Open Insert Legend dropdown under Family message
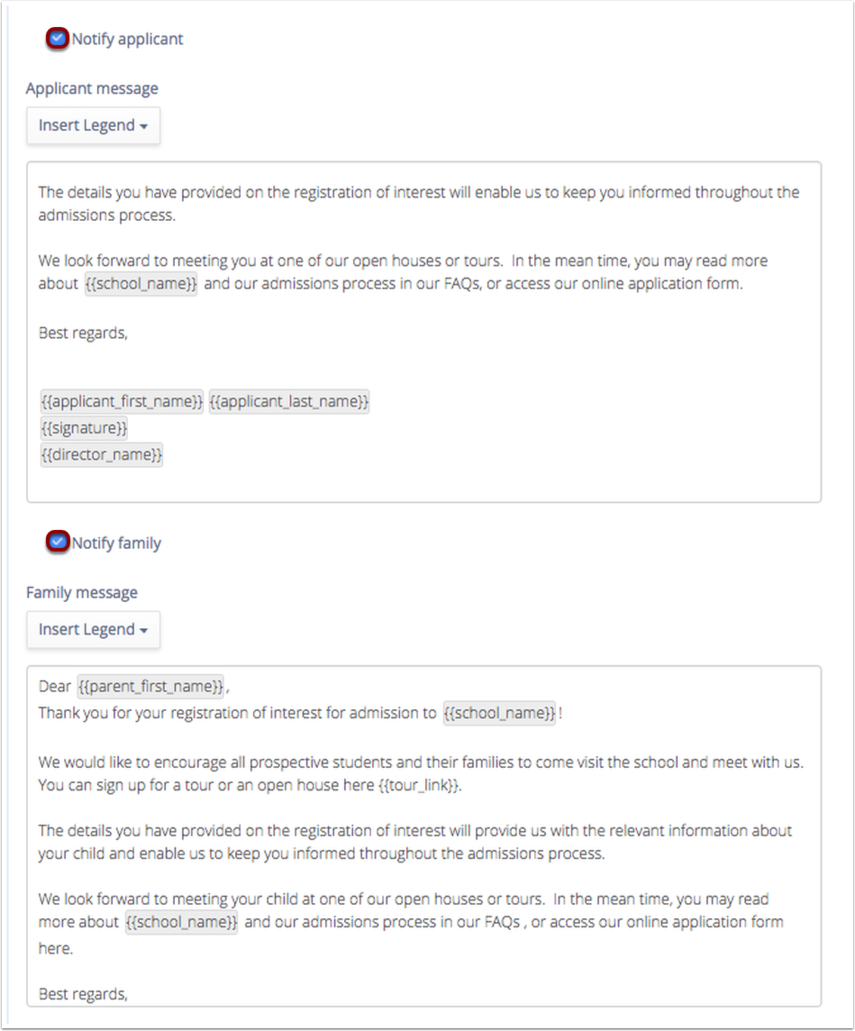 coord(93,630)
